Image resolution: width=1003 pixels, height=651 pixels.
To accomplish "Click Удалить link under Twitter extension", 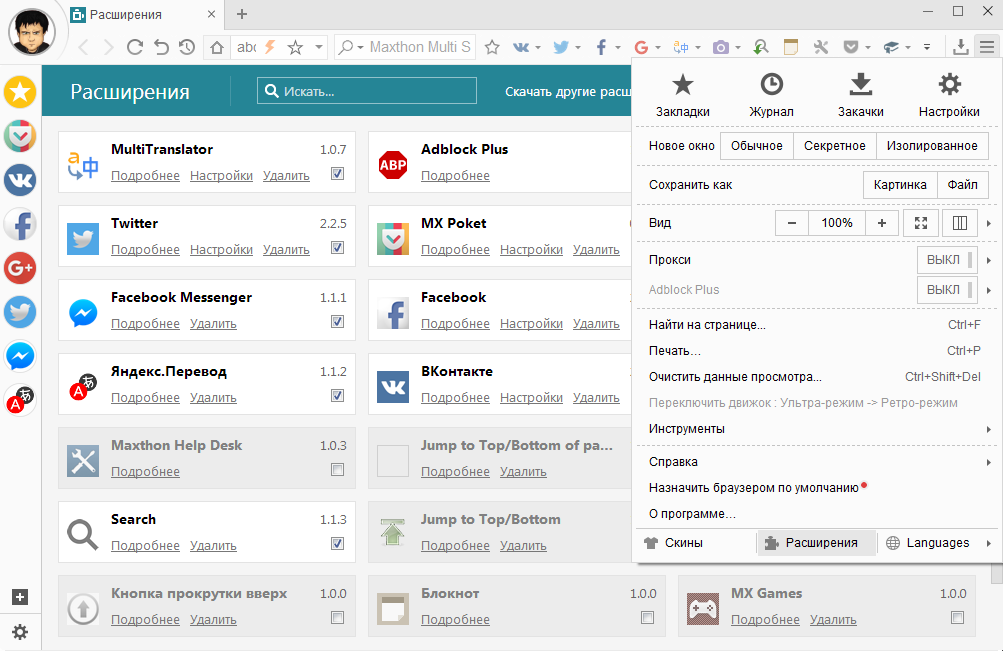I will coord(286,249).
